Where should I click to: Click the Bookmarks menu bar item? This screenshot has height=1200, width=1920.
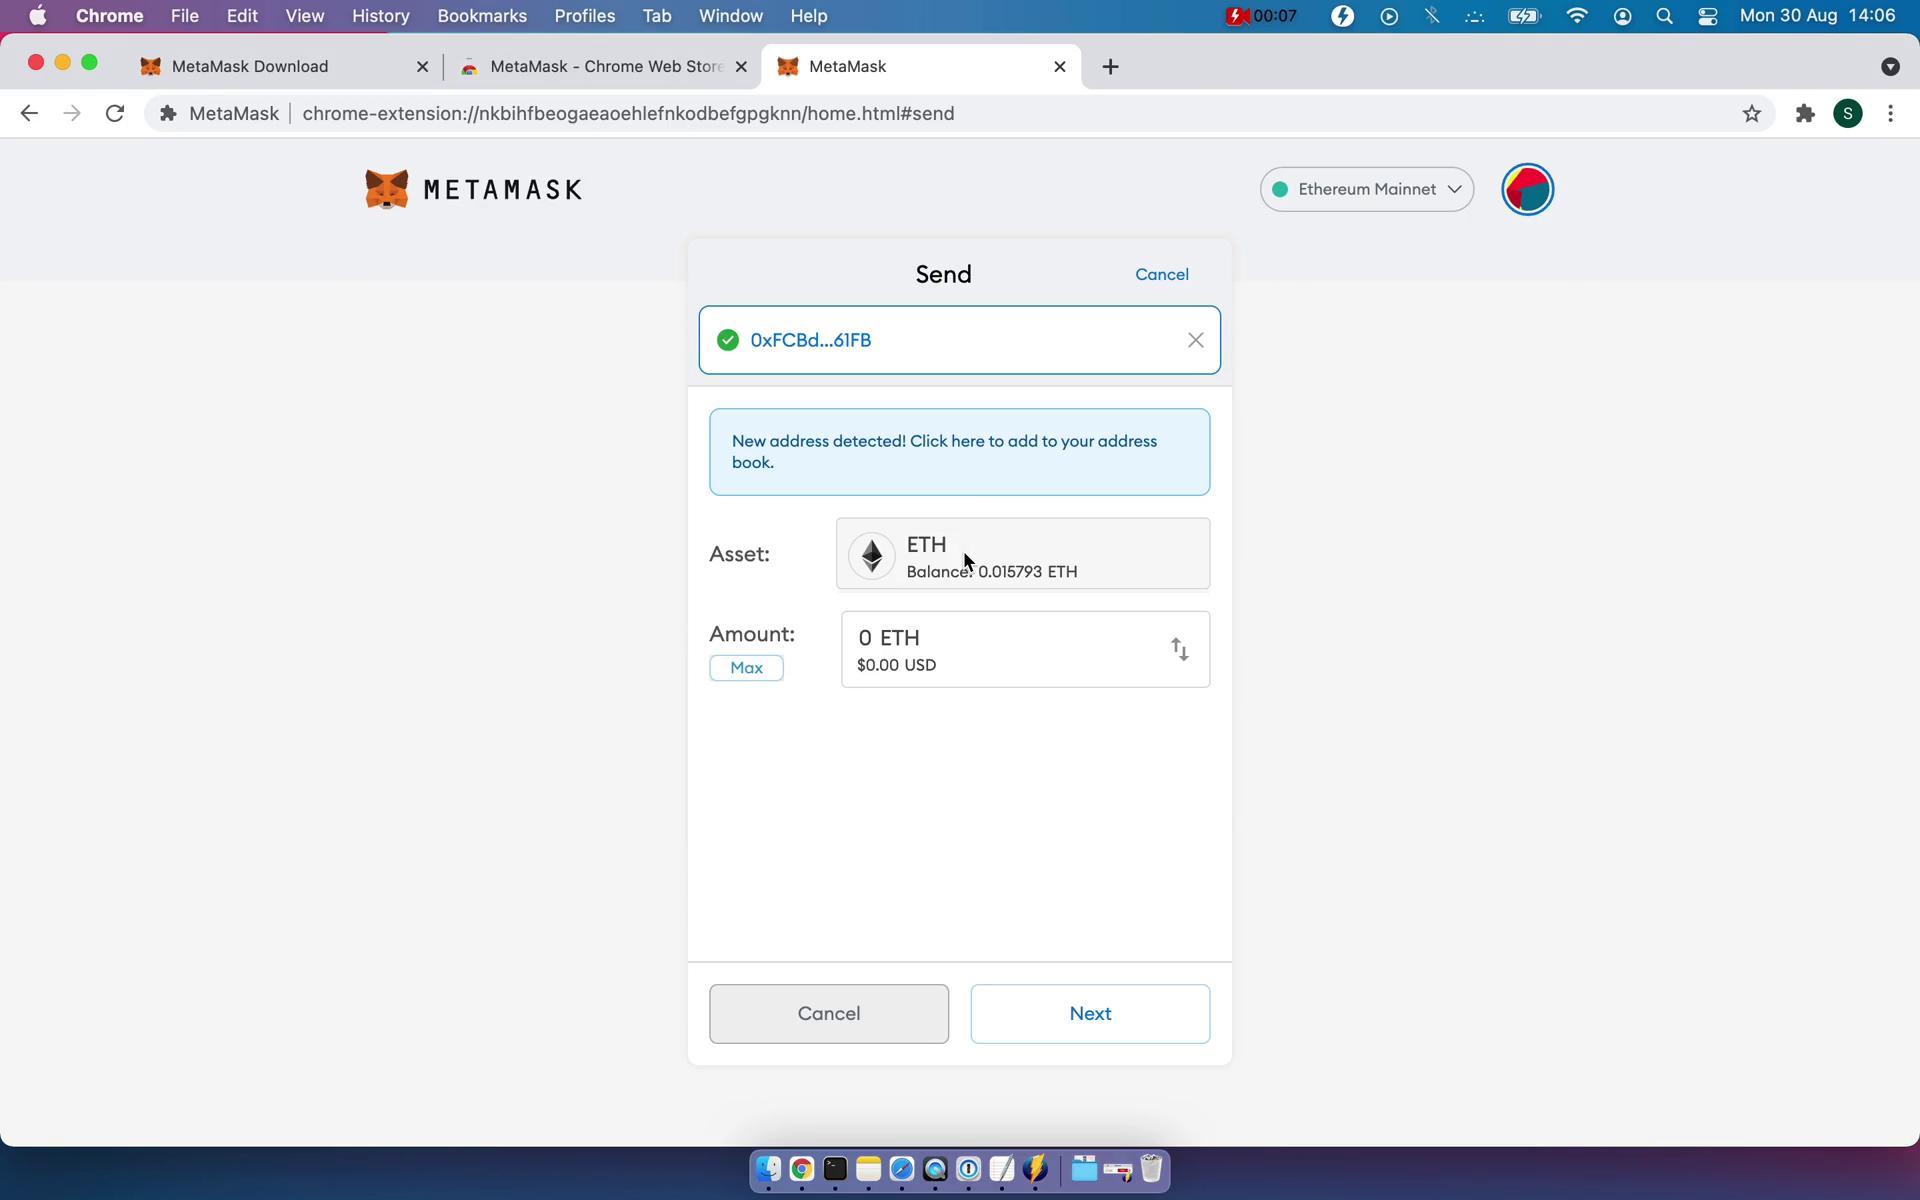482,15
